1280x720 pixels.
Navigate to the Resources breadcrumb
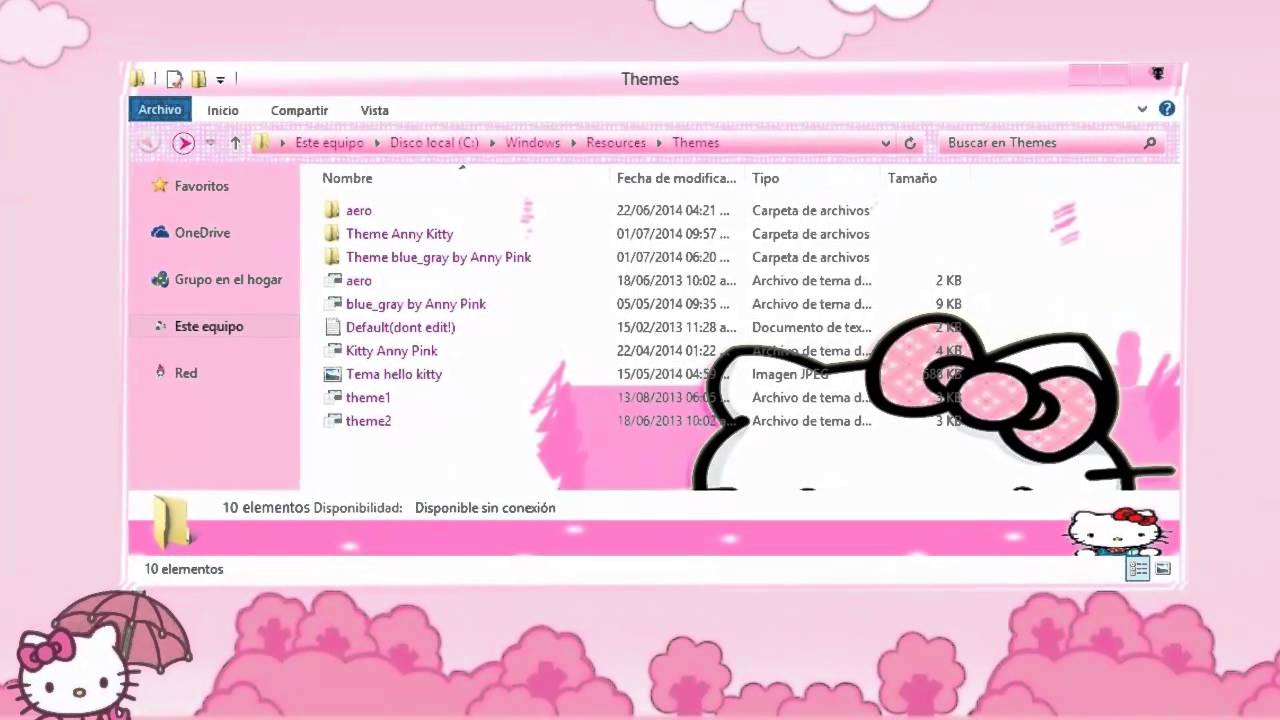tap(616, 143)
